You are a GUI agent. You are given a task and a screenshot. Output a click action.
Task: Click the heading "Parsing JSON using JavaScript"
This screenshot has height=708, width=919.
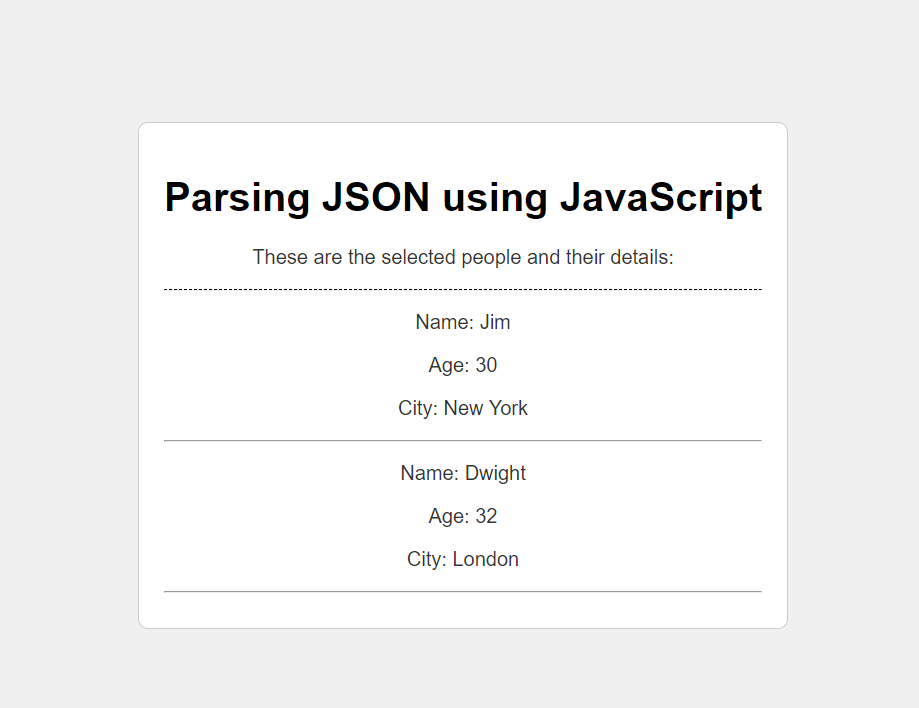(x=463, y=198)
